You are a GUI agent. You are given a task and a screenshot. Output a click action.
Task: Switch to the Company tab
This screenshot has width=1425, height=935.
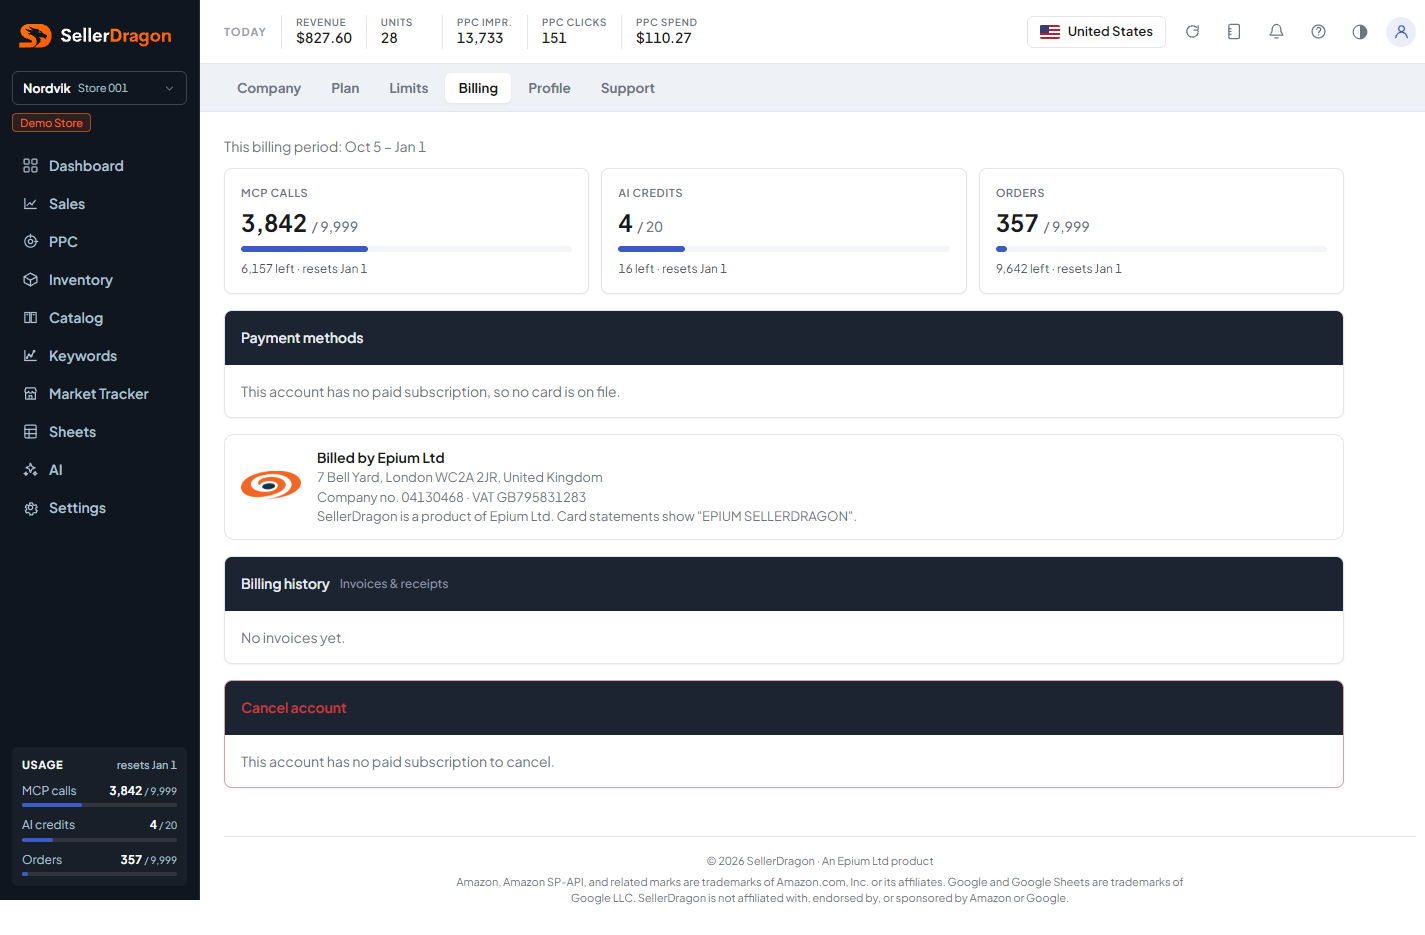click(269, 88)
